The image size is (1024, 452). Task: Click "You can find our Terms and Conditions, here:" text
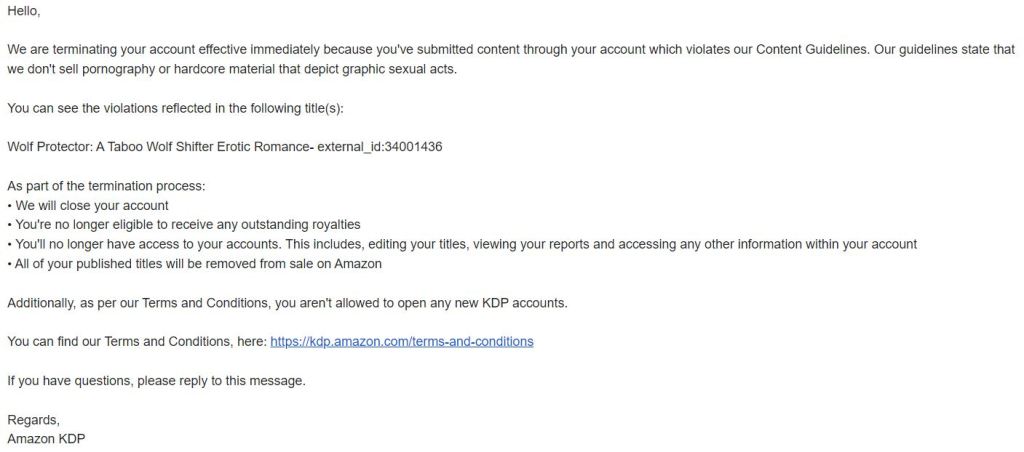pyautogui.click(x=136, y=341)
